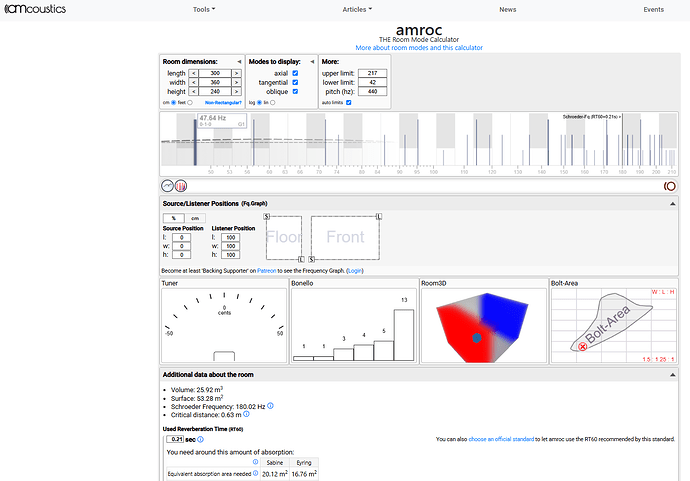
Task: Click the Listener Position h field
Action: coord(231,255)
